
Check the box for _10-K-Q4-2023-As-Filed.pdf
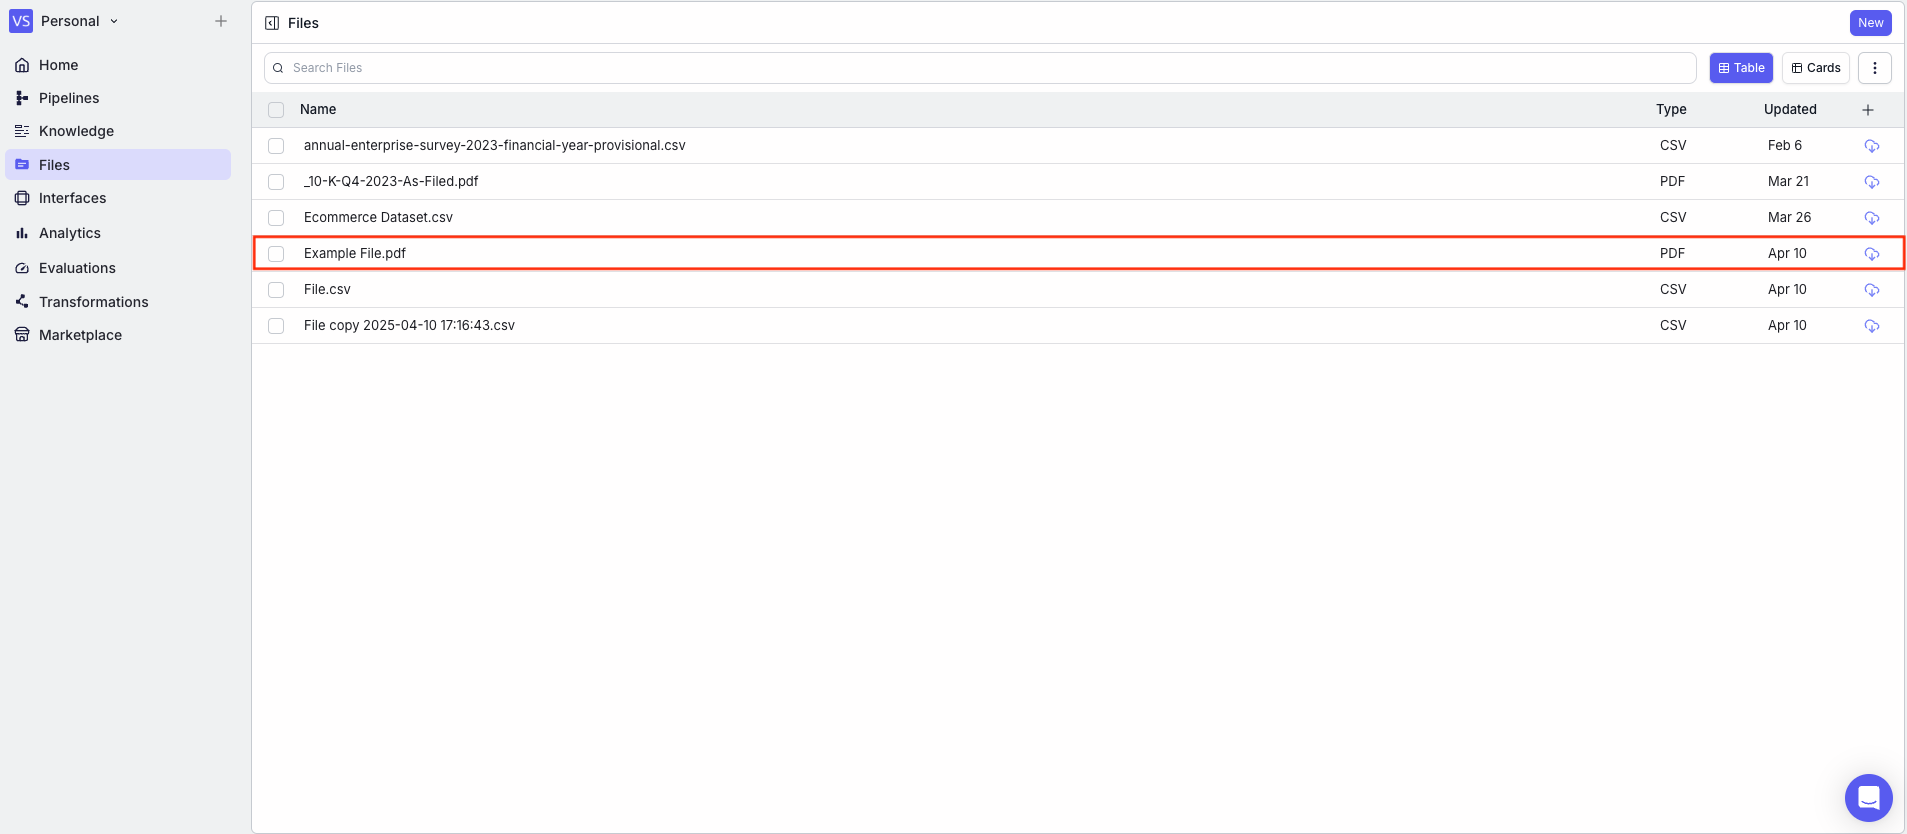[276, 182]
